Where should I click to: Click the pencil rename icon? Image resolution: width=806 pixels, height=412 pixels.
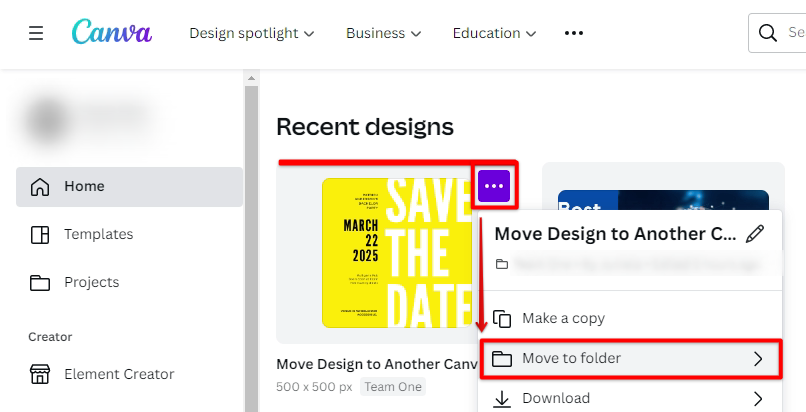755,234
